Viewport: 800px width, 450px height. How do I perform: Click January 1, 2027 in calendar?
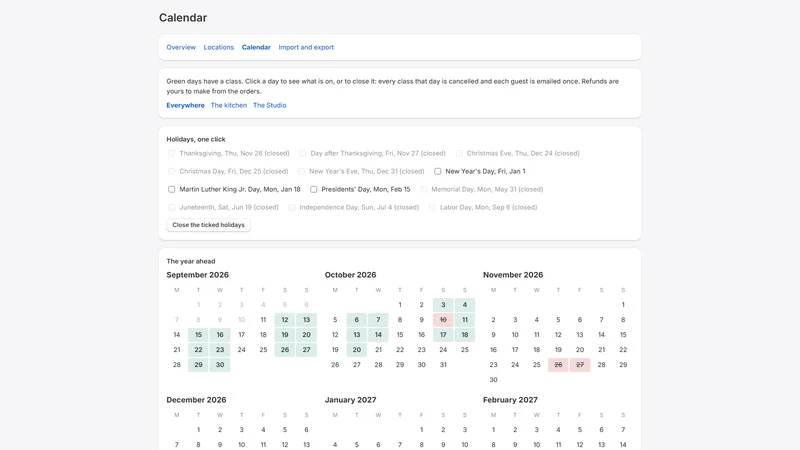point(421,430)
